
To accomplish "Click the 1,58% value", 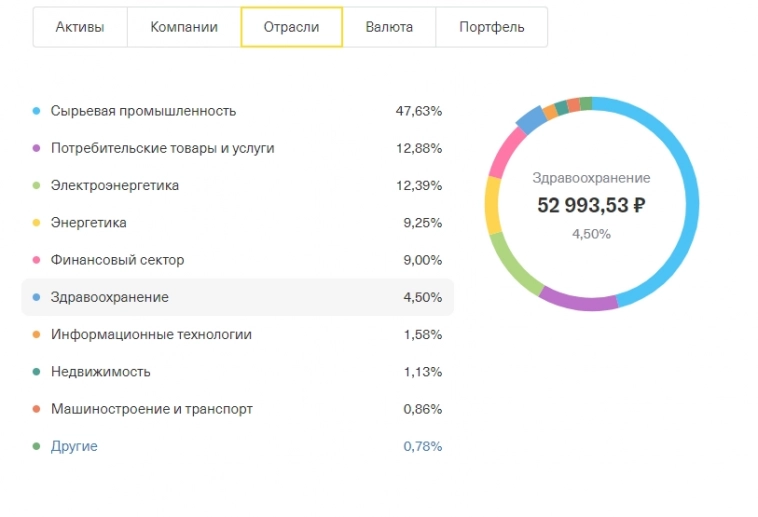I will pyautogui.click(x=423, y=335).
